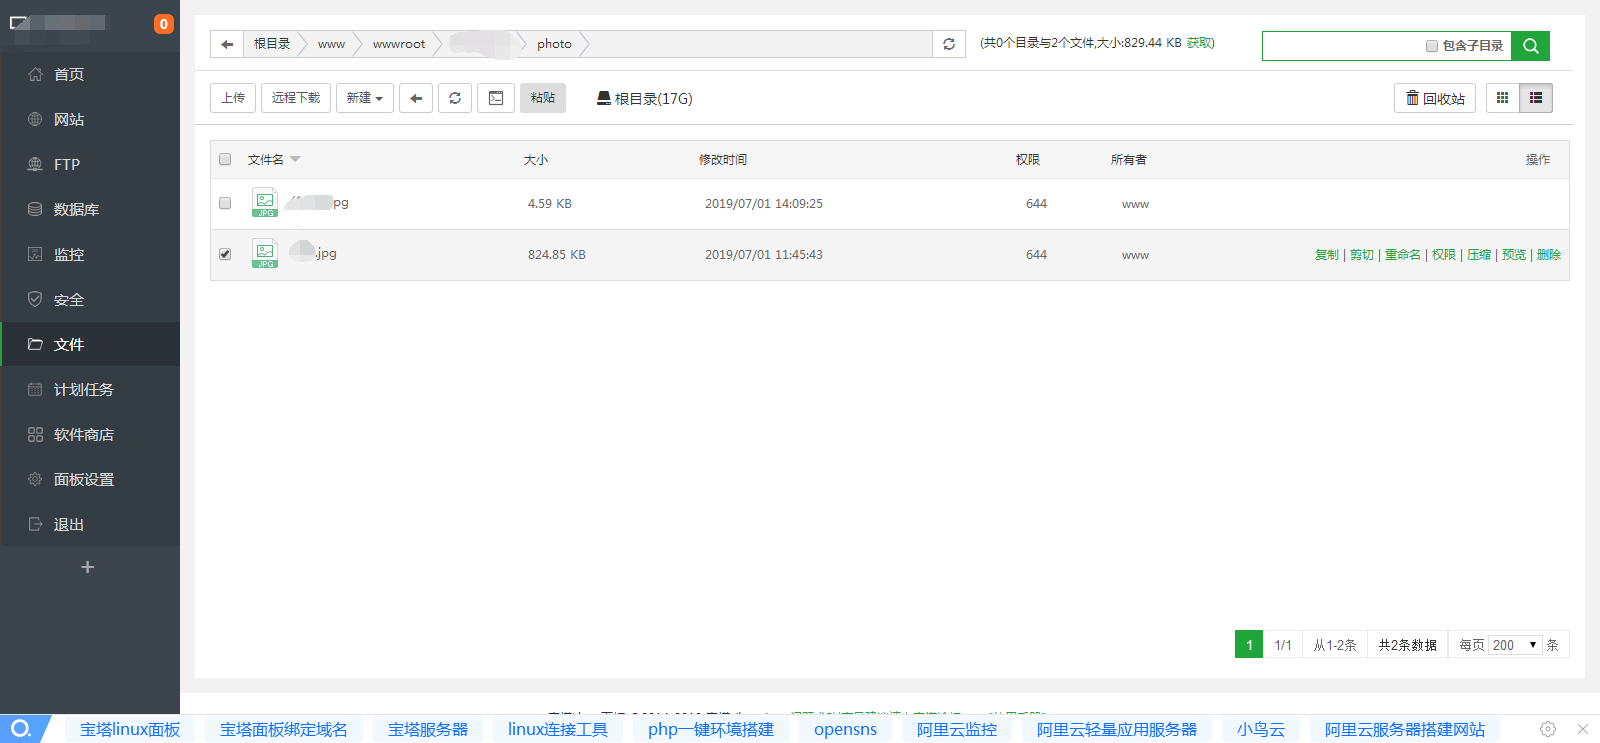1600x743 pixels.
Task: Select the 文件 files sidebar item
Action: click(x=90, y=344)
